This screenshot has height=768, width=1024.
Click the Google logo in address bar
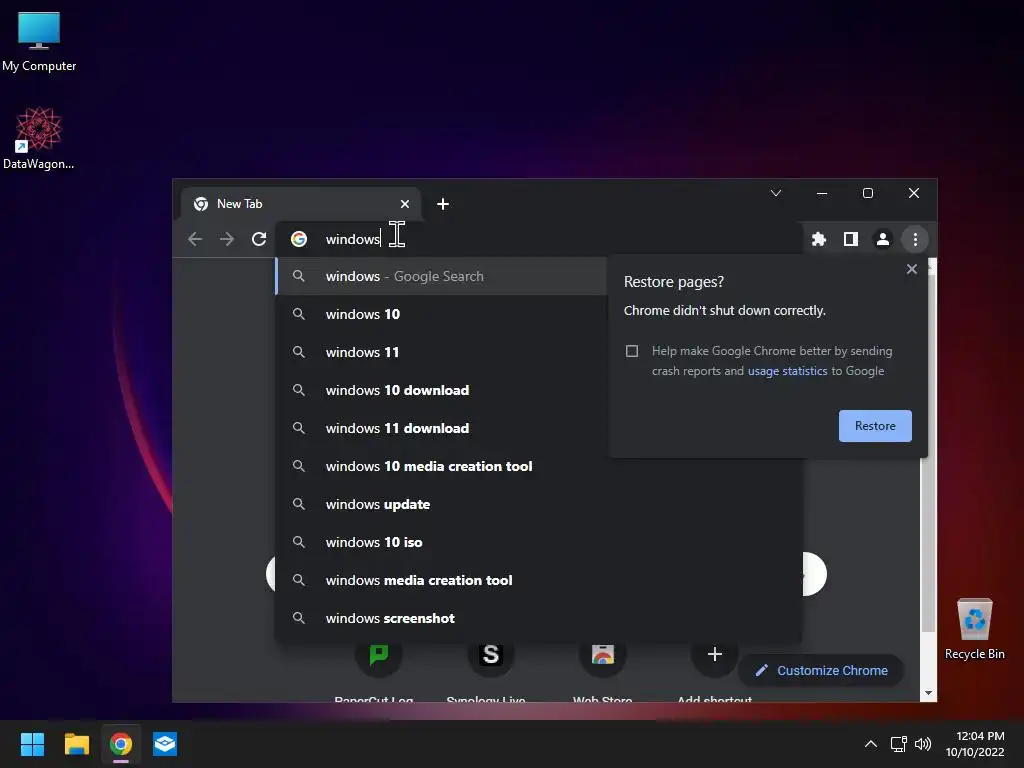299,239
